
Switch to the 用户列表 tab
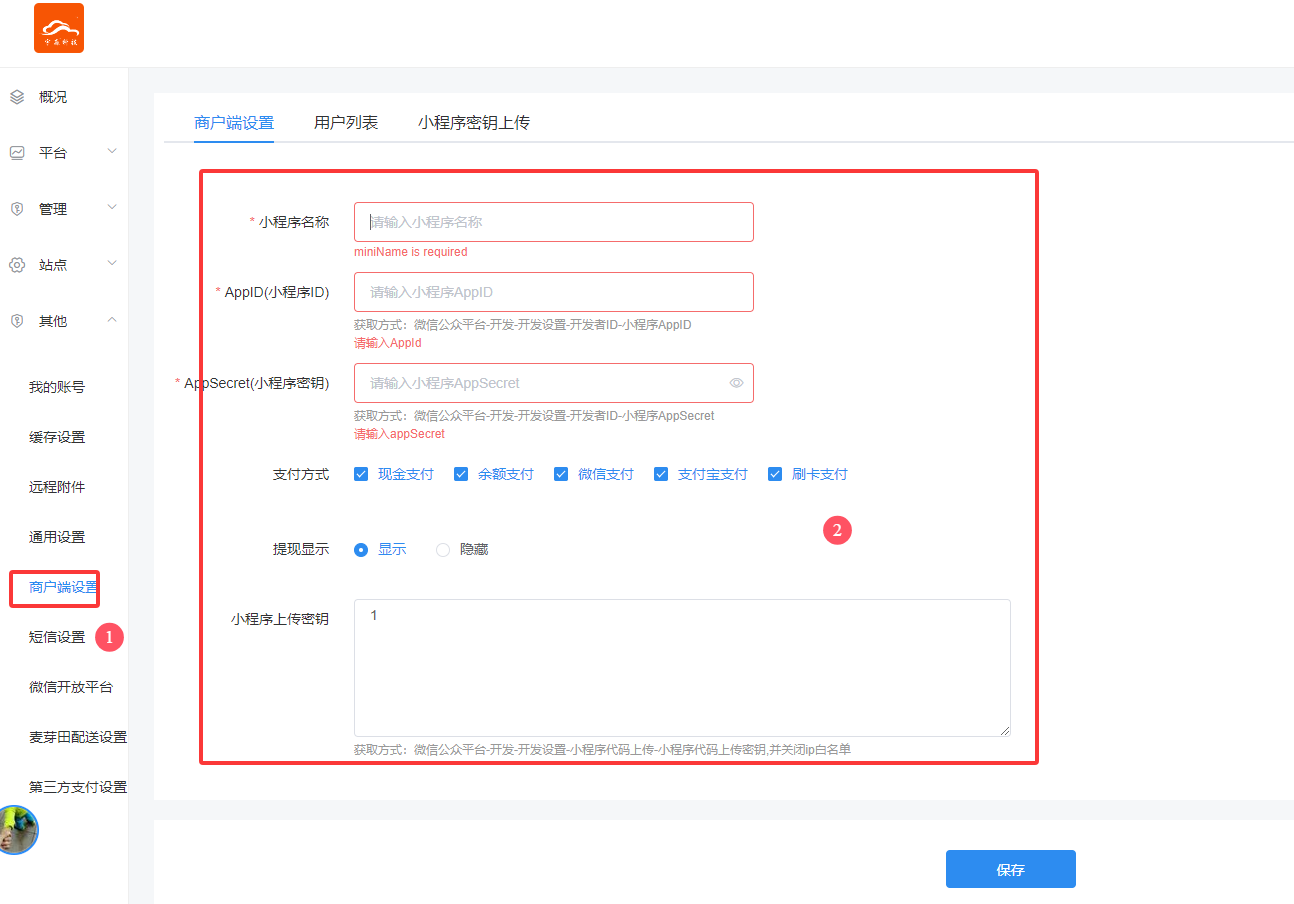[346, 122]
